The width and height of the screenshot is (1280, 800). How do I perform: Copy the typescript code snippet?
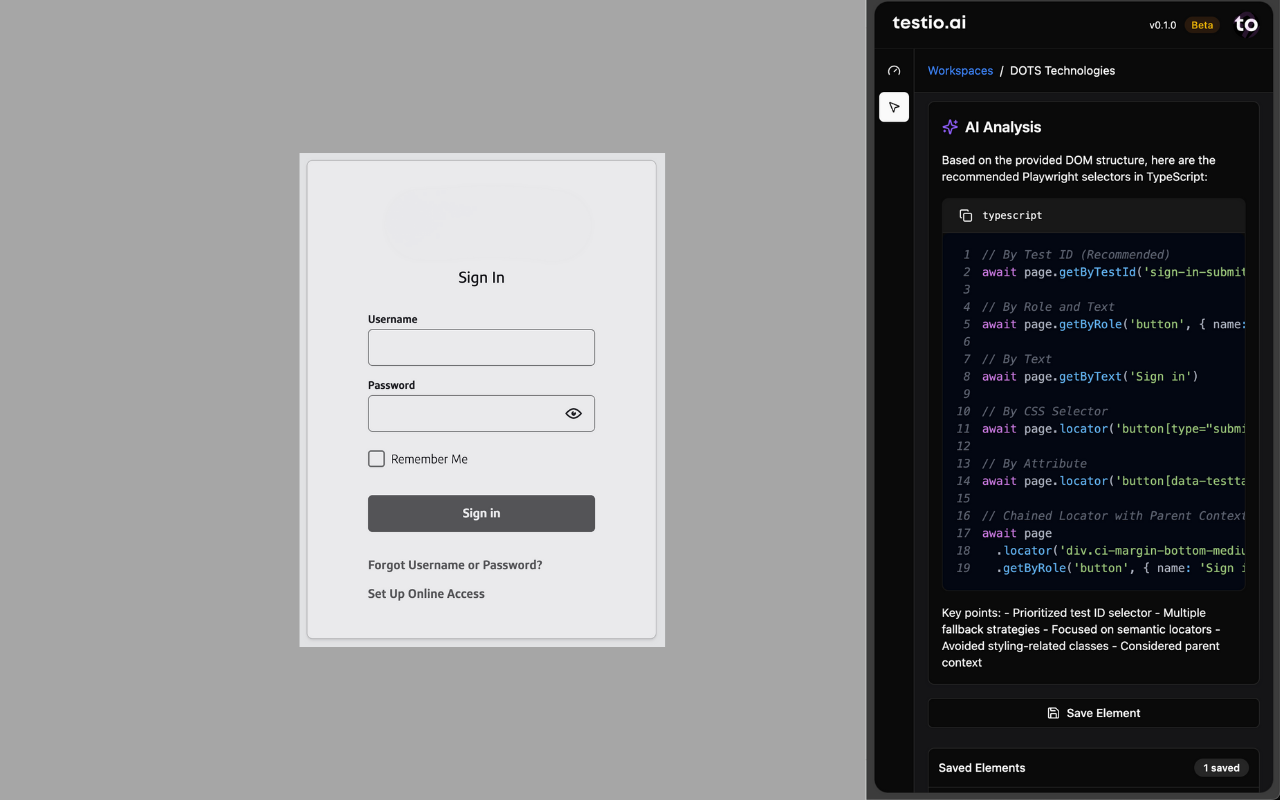point(966,216)
